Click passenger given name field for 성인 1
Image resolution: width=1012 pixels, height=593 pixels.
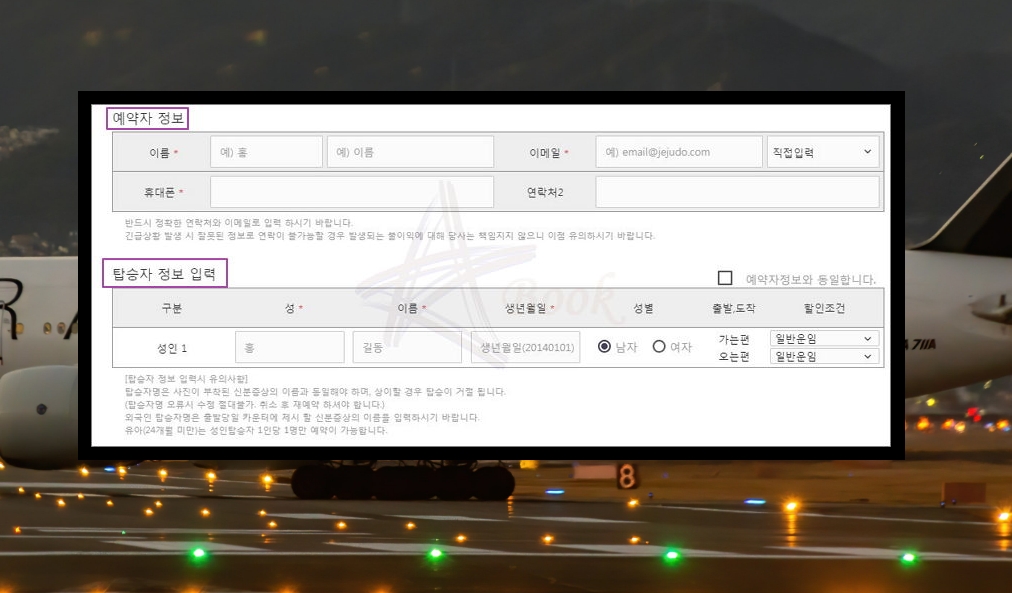click(x=407, y=348)
